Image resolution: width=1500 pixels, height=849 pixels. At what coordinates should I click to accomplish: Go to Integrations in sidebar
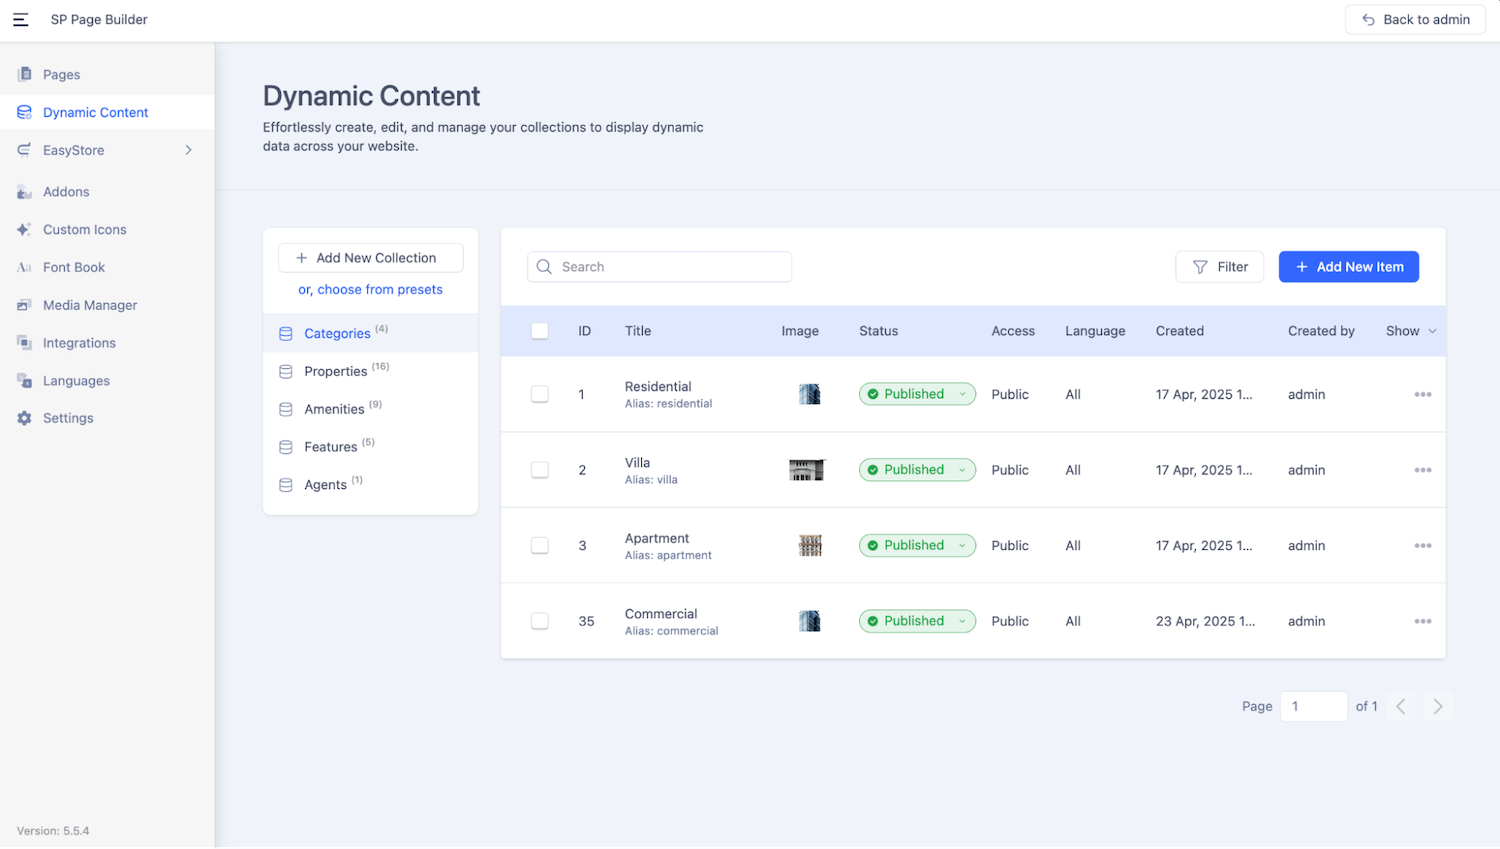(x=79, y=343)
